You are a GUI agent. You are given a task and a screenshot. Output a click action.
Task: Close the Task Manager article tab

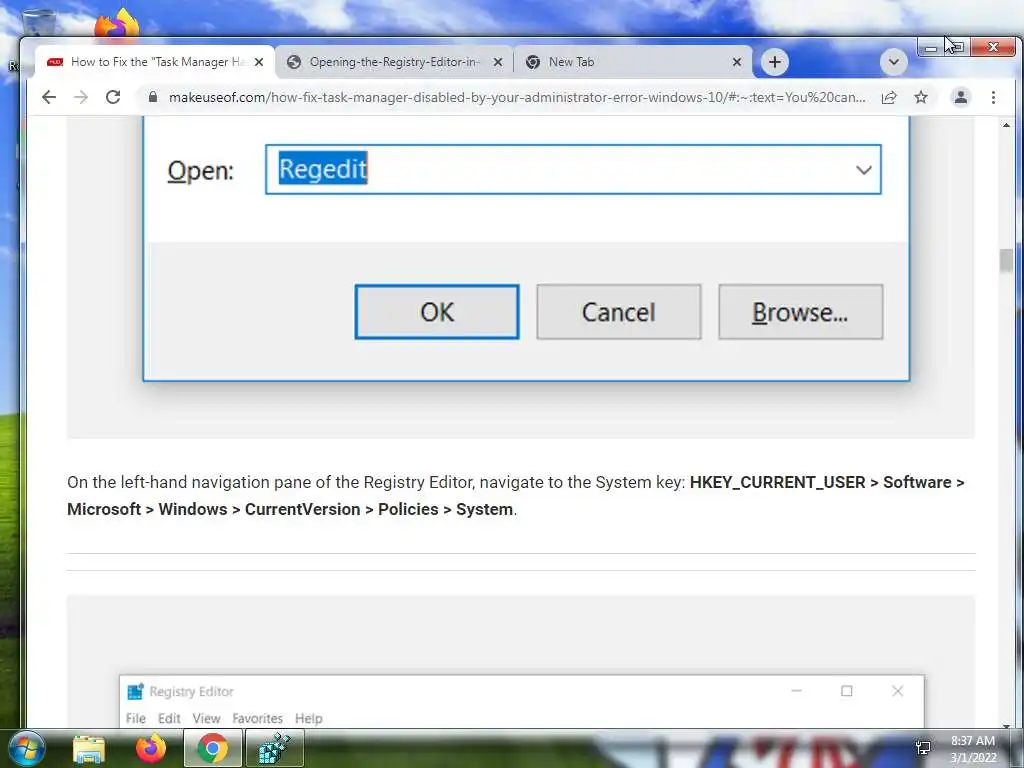[x=259, y=62]
